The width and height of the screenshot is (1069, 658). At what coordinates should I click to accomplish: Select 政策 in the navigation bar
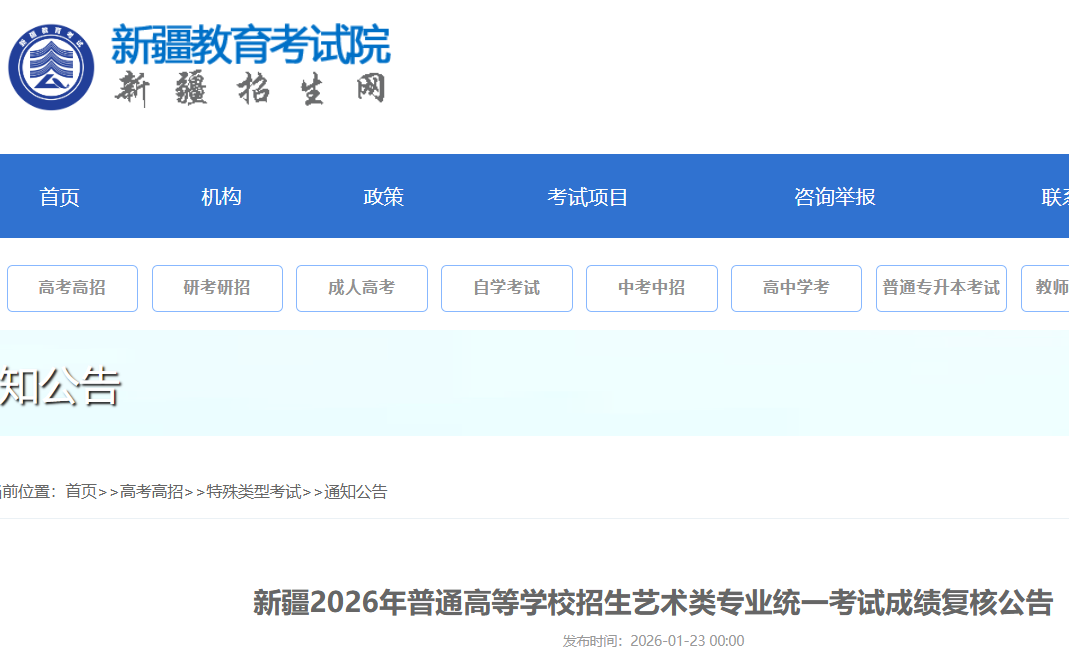click(x=383, y=197)
